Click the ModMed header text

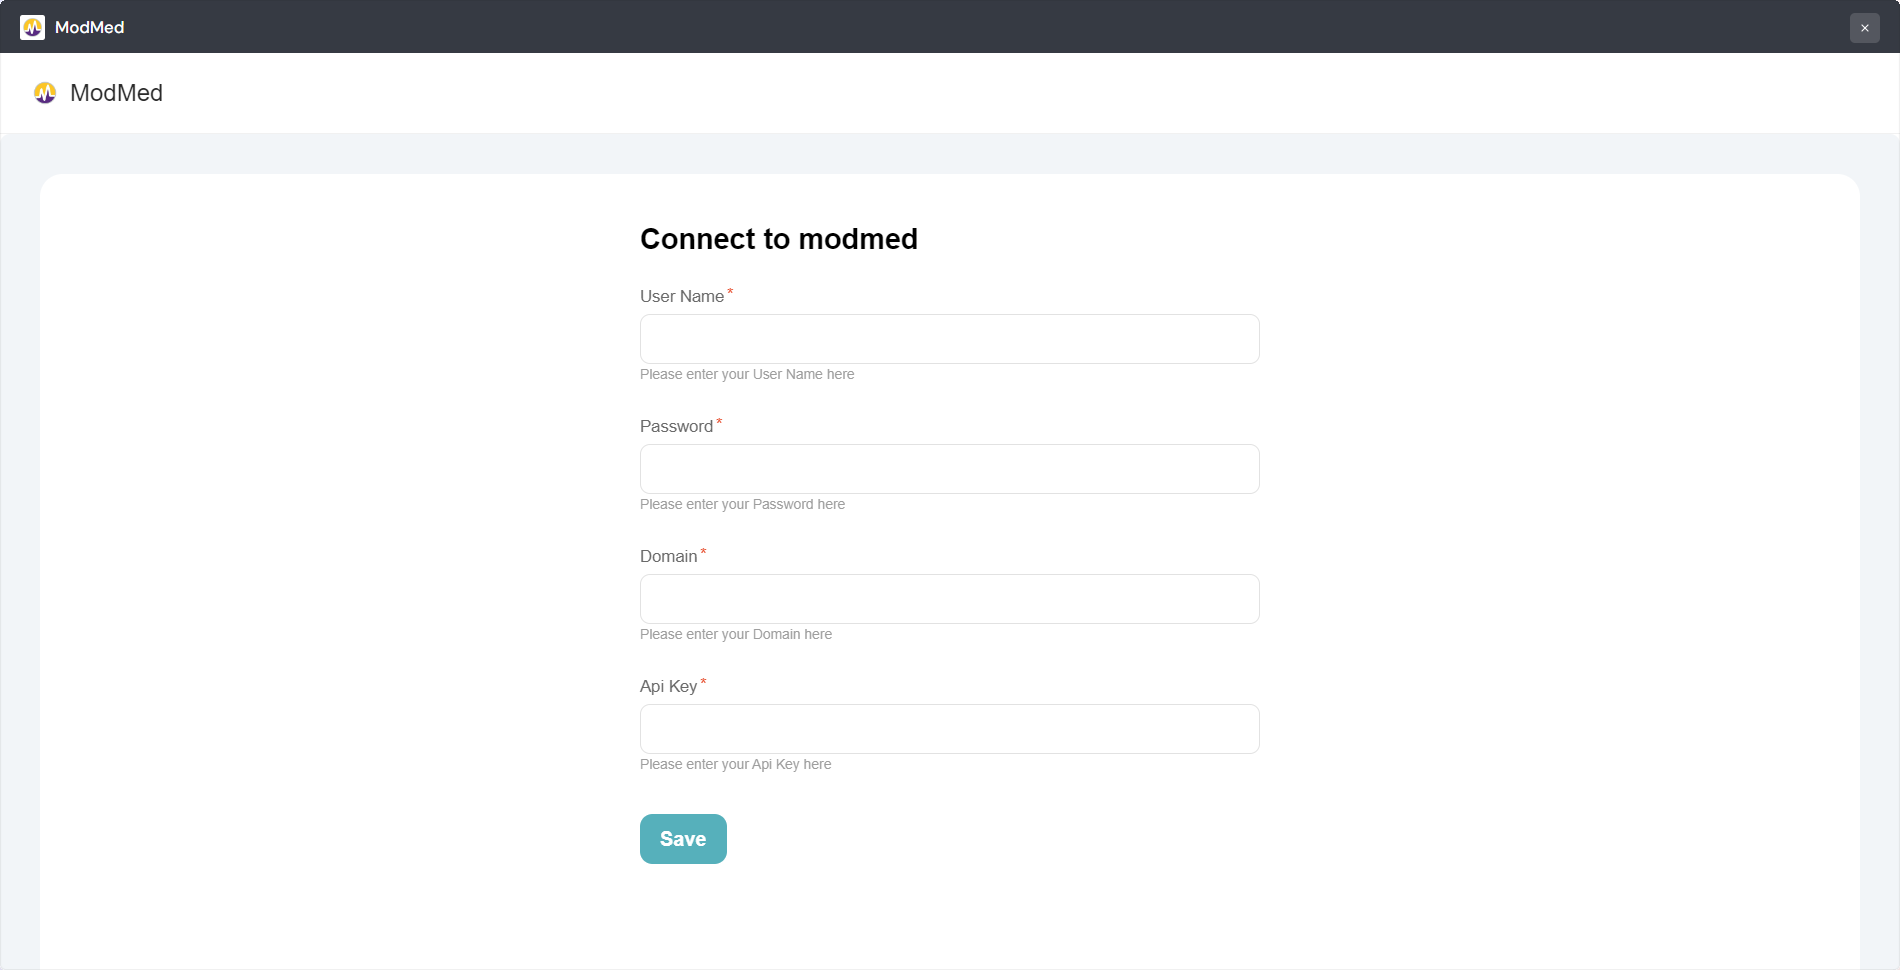[x=117, y=92]
